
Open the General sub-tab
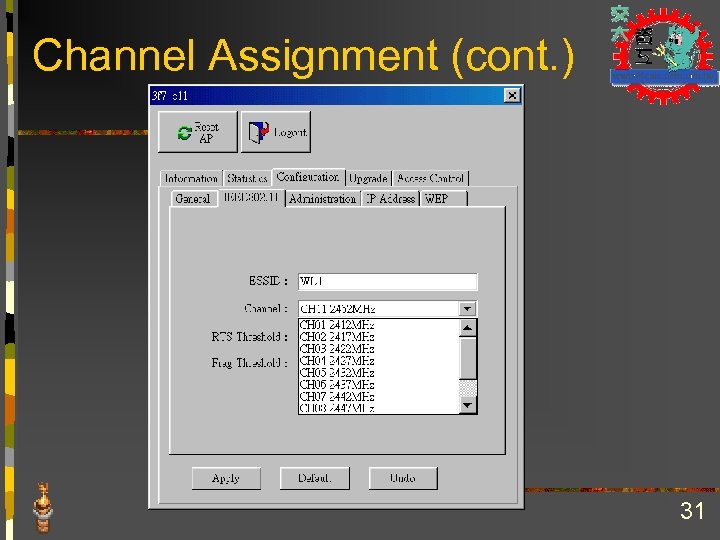[193, 199]
